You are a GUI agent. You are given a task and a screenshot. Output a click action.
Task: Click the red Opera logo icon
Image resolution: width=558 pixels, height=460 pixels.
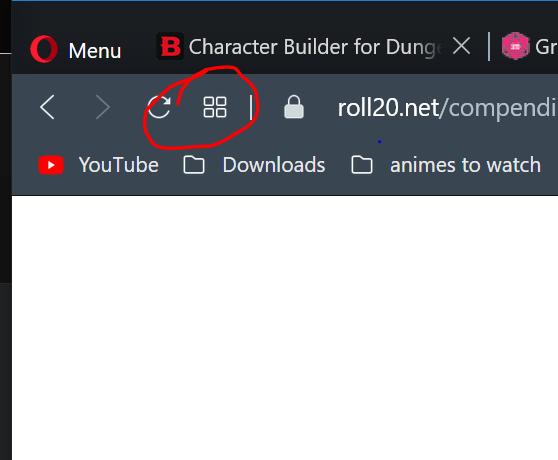[44, 49]
